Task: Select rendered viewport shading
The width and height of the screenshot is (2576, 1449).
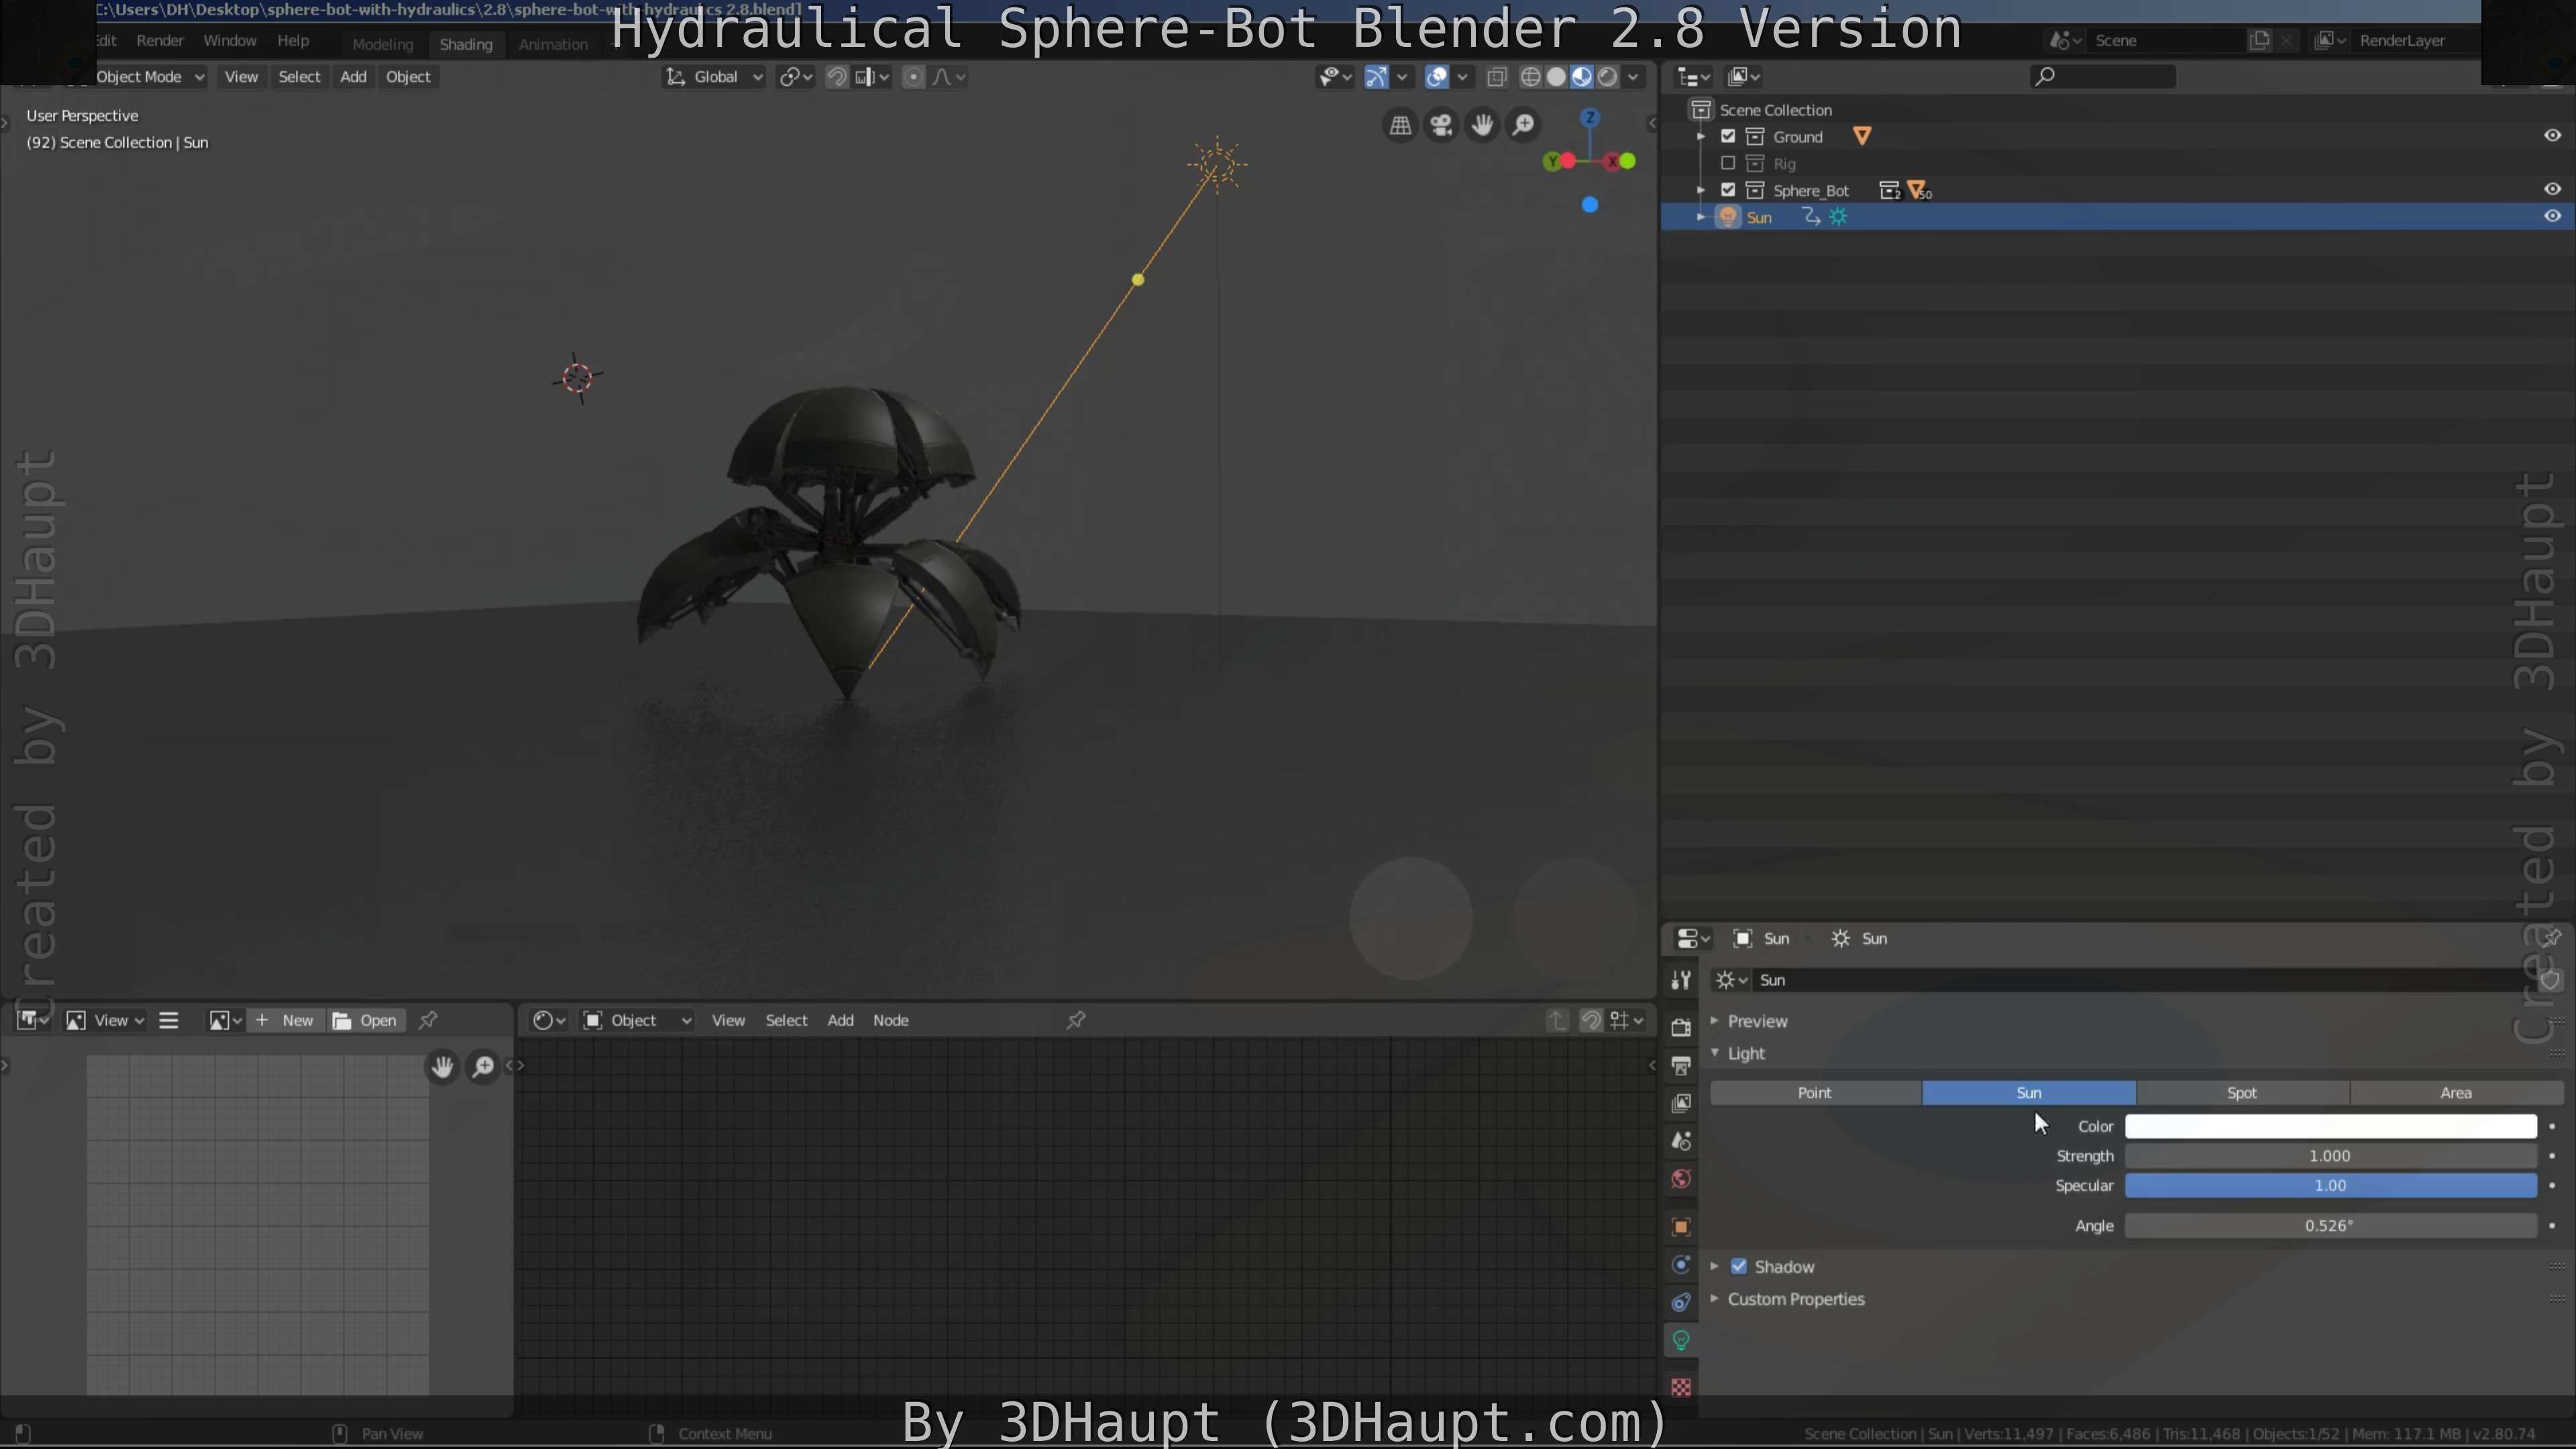Action: coord(1607,77)
